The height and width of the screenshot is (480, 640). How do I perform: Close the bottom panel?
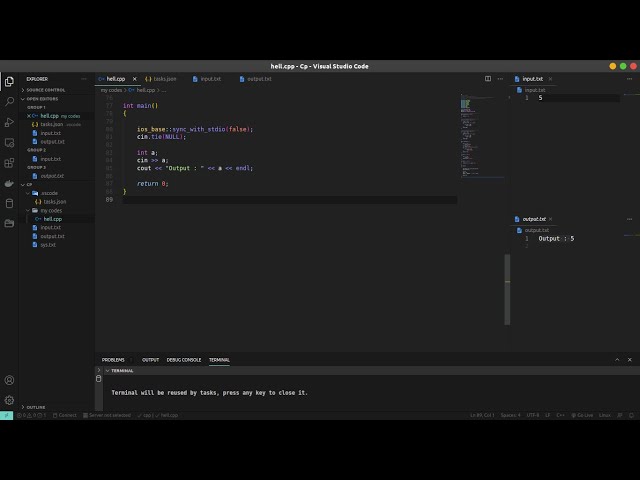click(x=629, y=360)
